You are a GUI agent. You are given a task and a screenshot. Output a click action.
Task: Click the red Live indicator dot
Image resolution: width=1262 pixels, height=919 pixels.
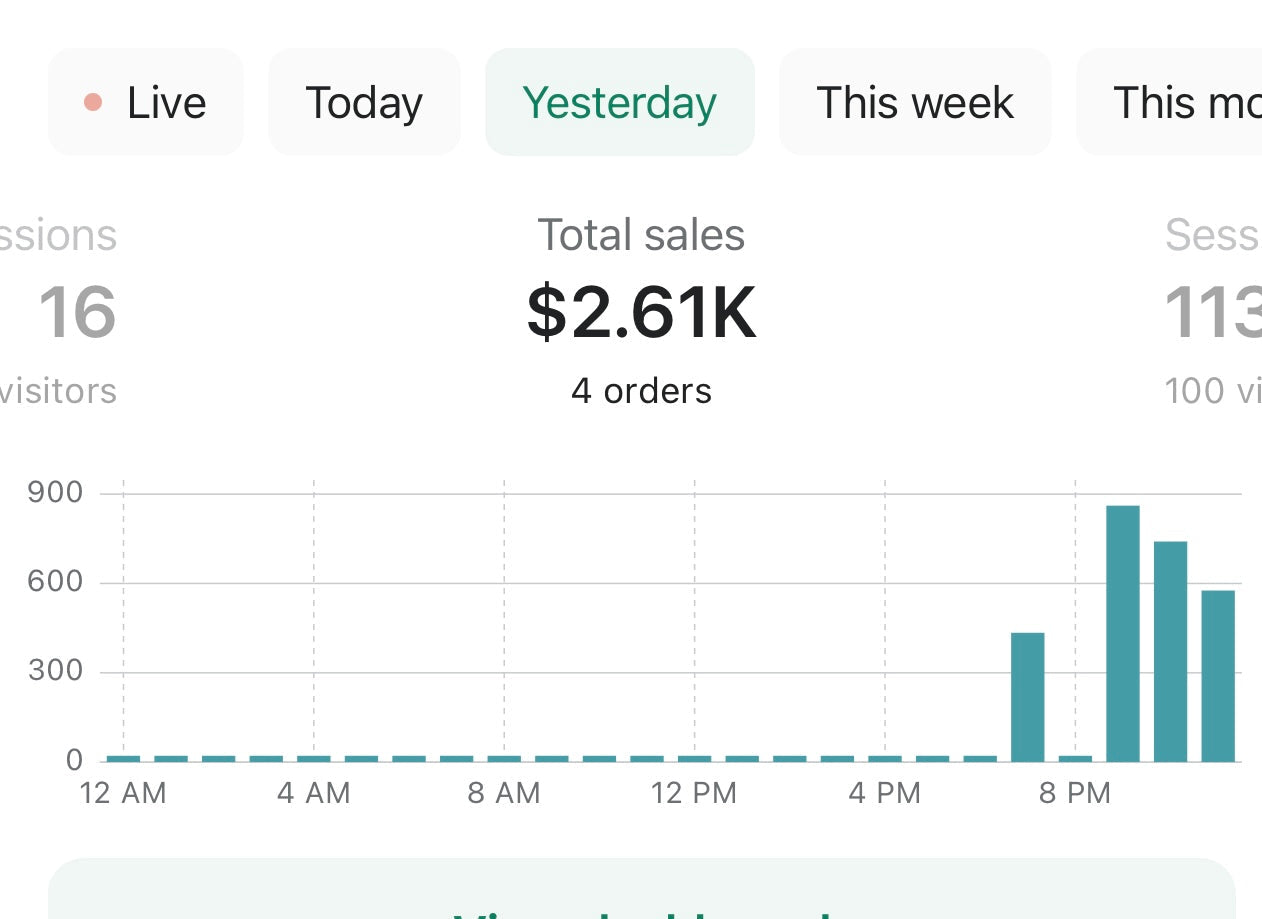click(x=93, y=102)
